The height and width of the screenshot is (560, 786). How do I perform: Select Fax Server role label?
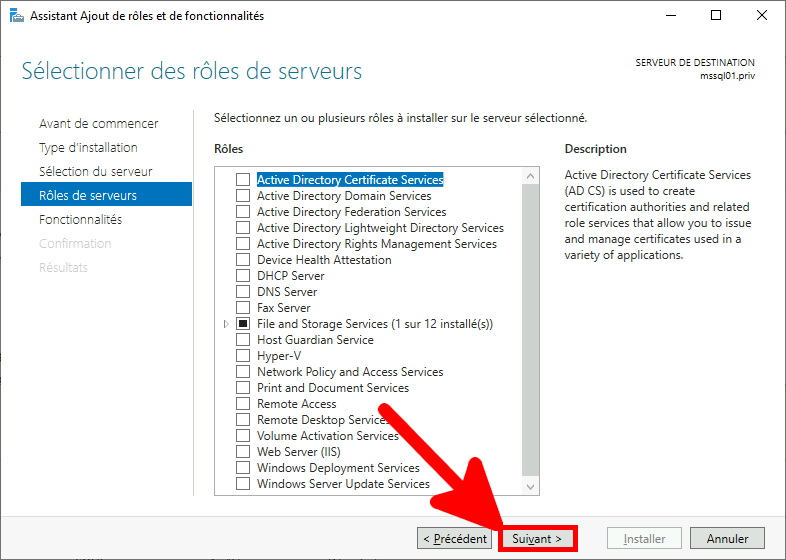(284, 308)
